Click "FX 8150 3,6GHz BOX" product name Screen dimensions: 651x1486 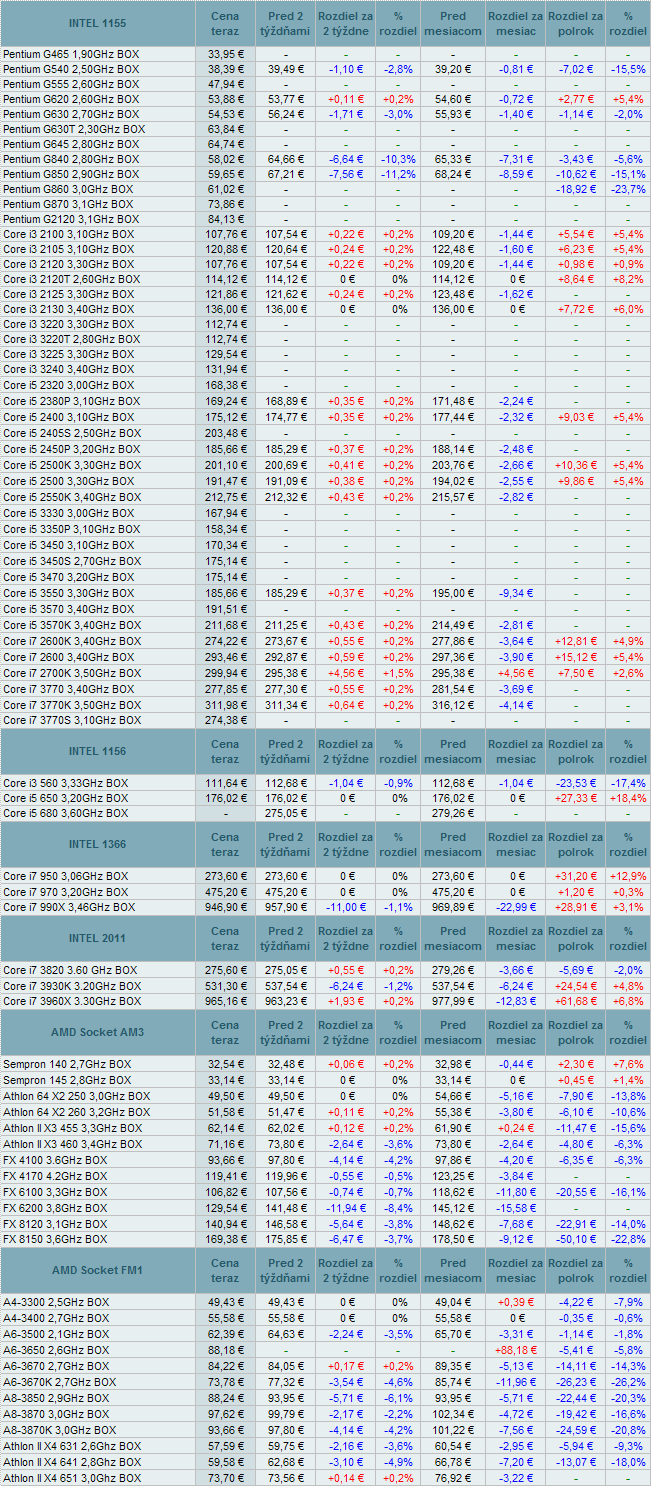coord(53,1239)
